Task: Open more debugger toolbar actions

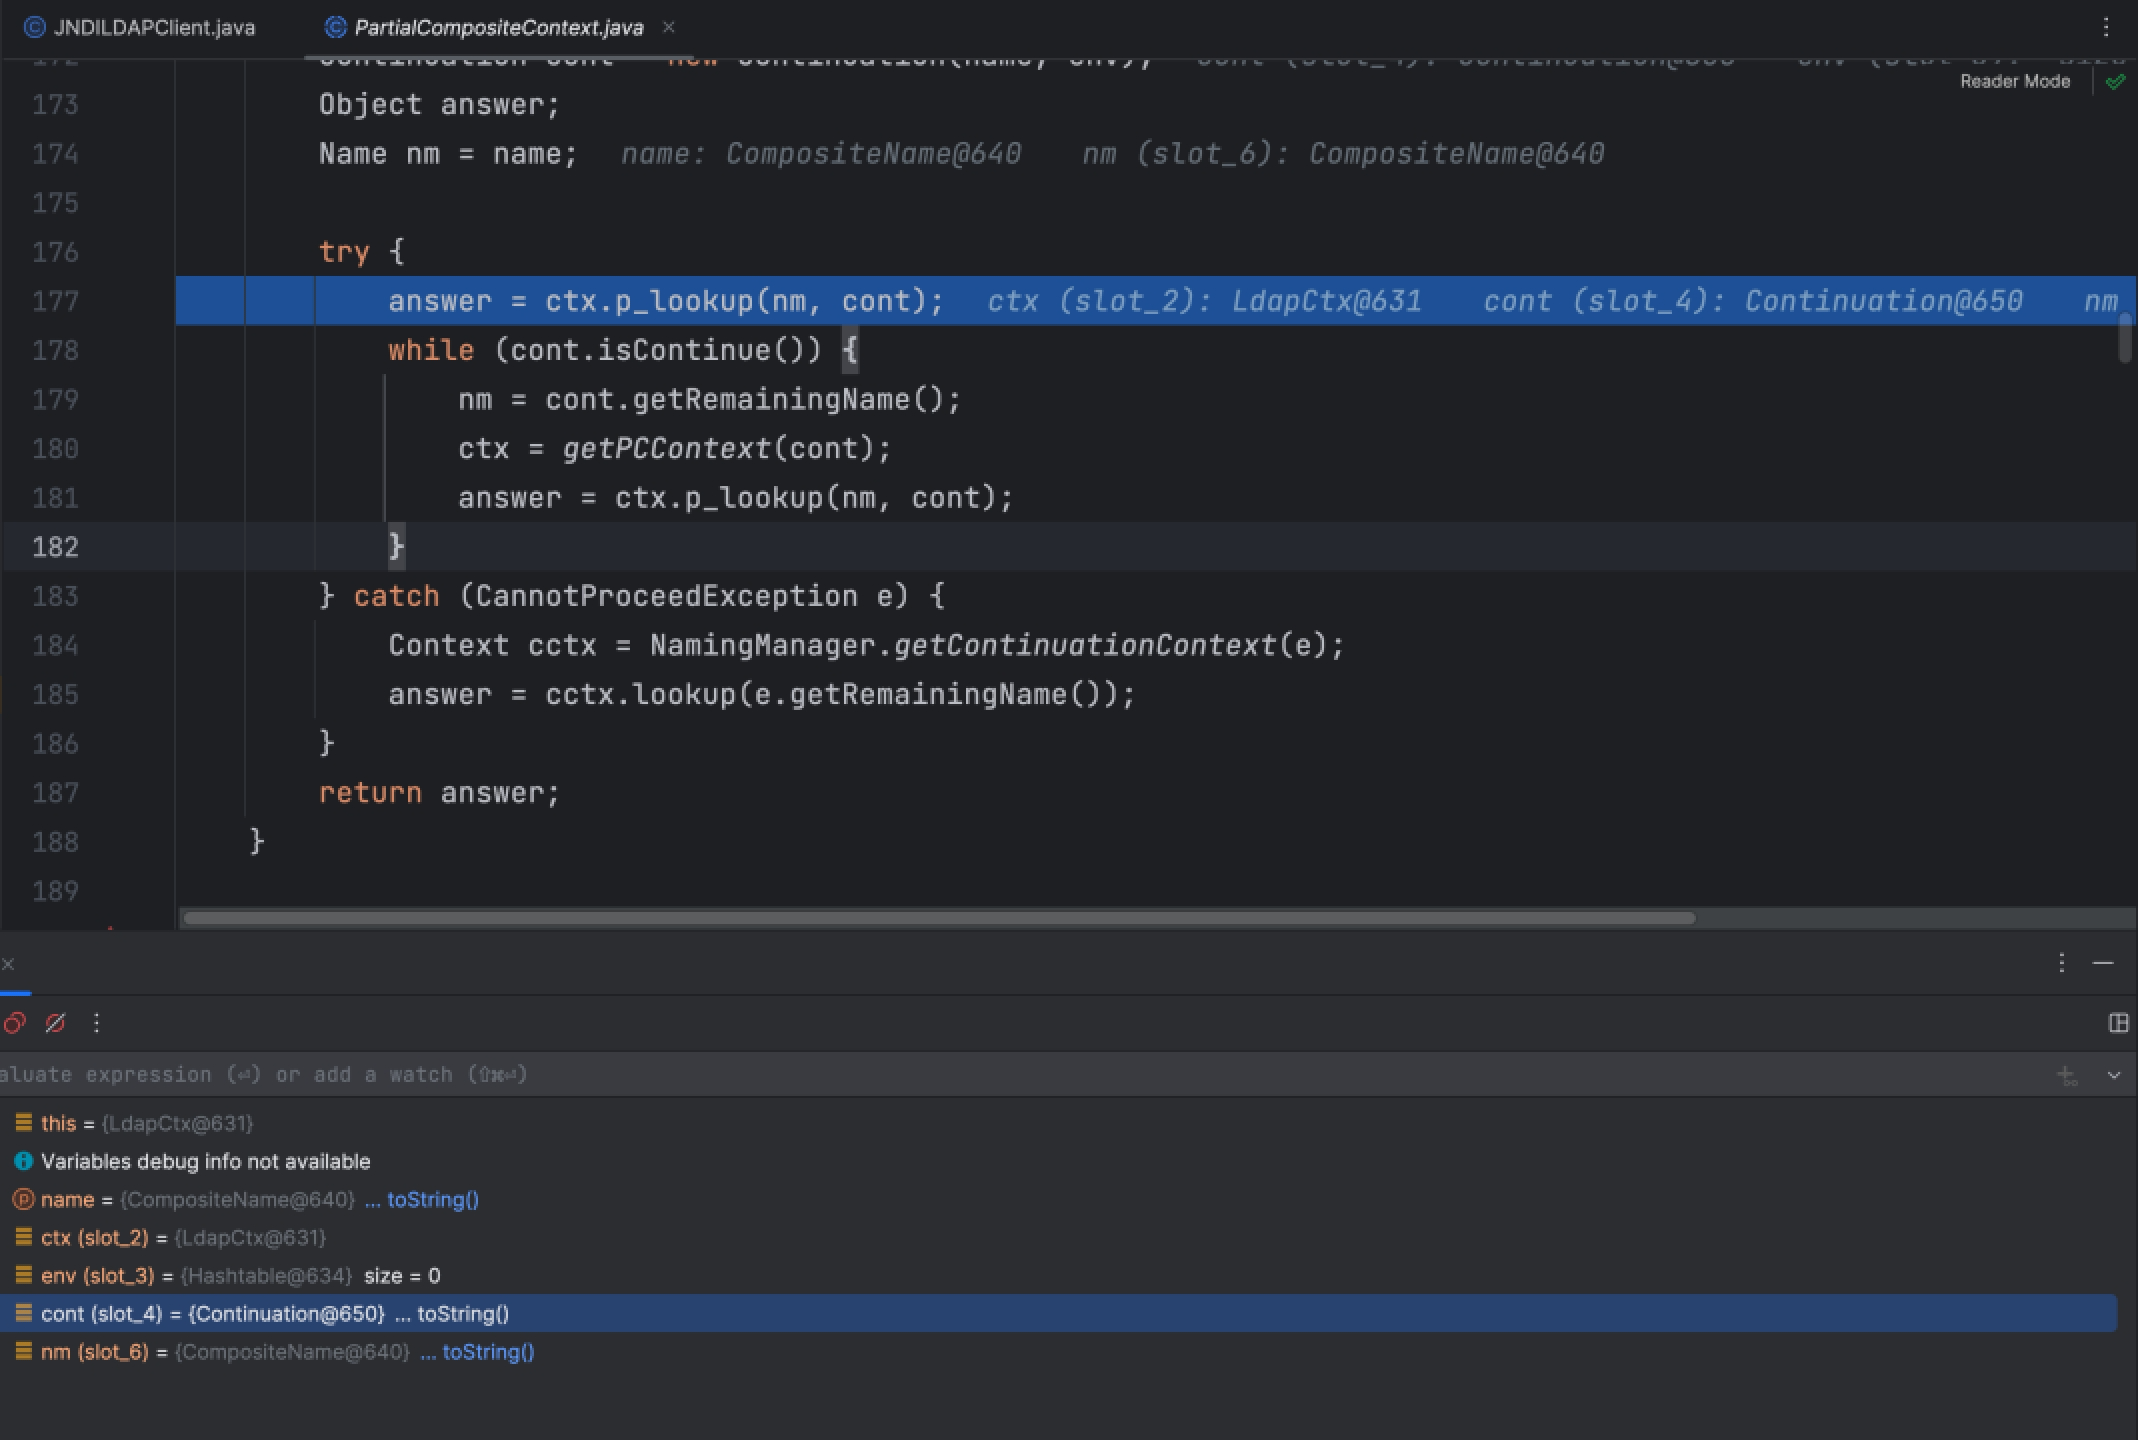Action: coord(96,1023)
